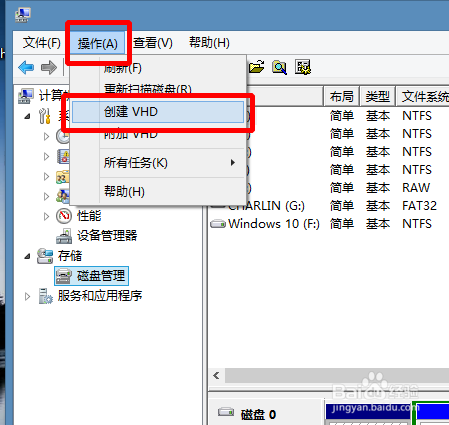Click the properties settings toolbar icon
The width and height of the screenshot is (449, 425).
tap(303, 67)
